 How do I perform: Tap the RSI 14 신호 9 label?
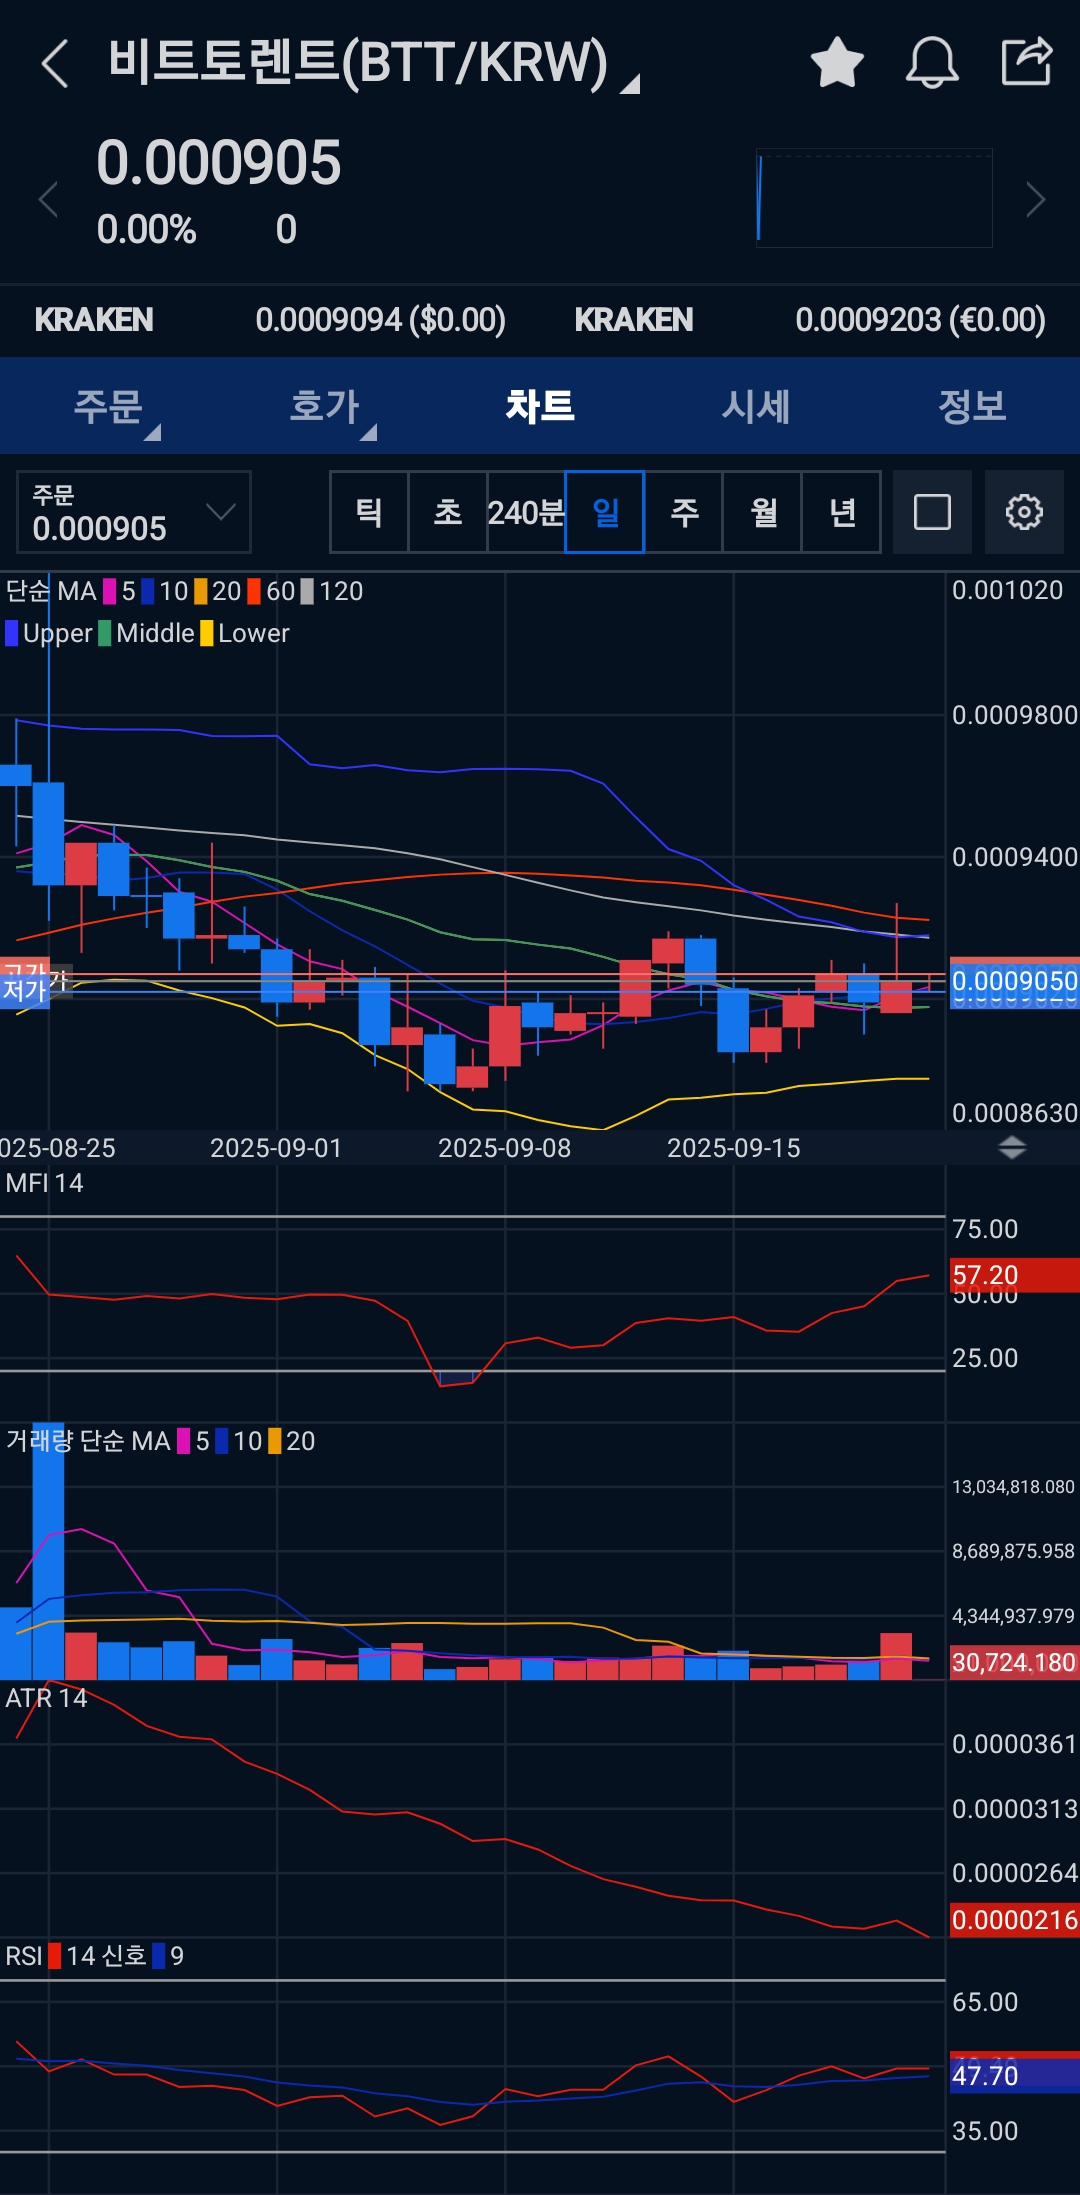pos(95,1956)
